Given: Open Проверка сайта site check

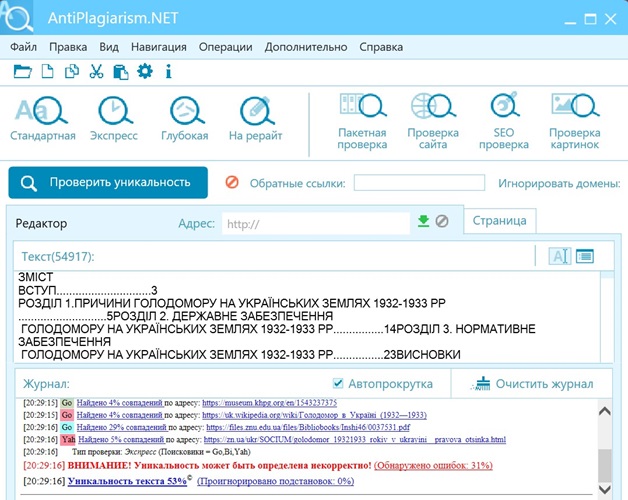Looking at the screenshot, I should point(433,120).
